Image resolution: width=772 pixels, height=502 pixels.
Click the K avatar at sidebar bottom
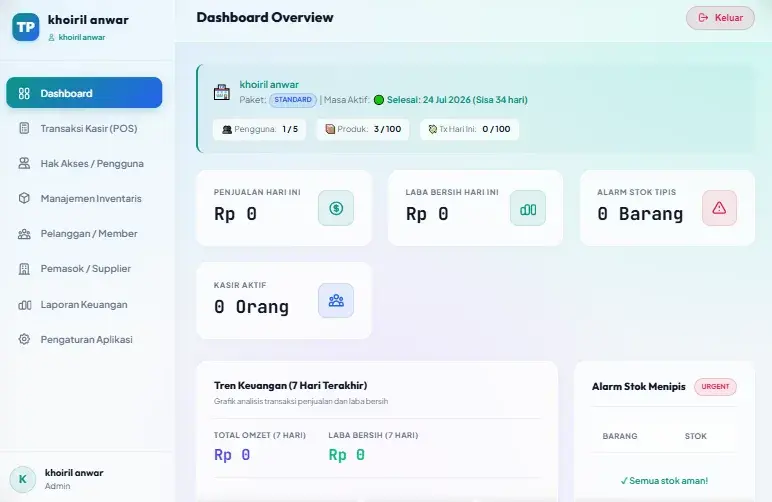pyautogui.click(x=23, y=479)
